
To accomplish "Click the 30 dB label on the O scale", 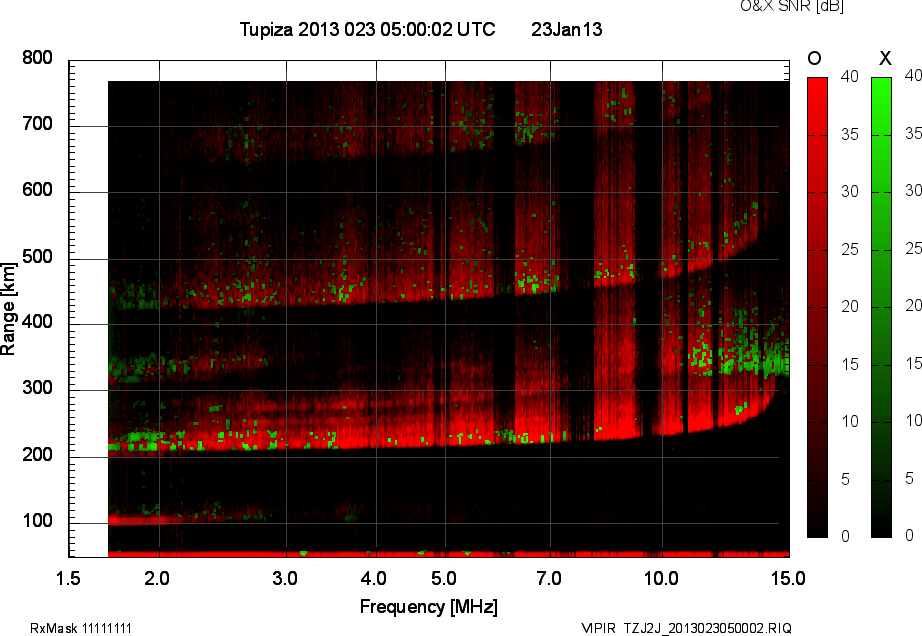I will [x=850, y=191].
